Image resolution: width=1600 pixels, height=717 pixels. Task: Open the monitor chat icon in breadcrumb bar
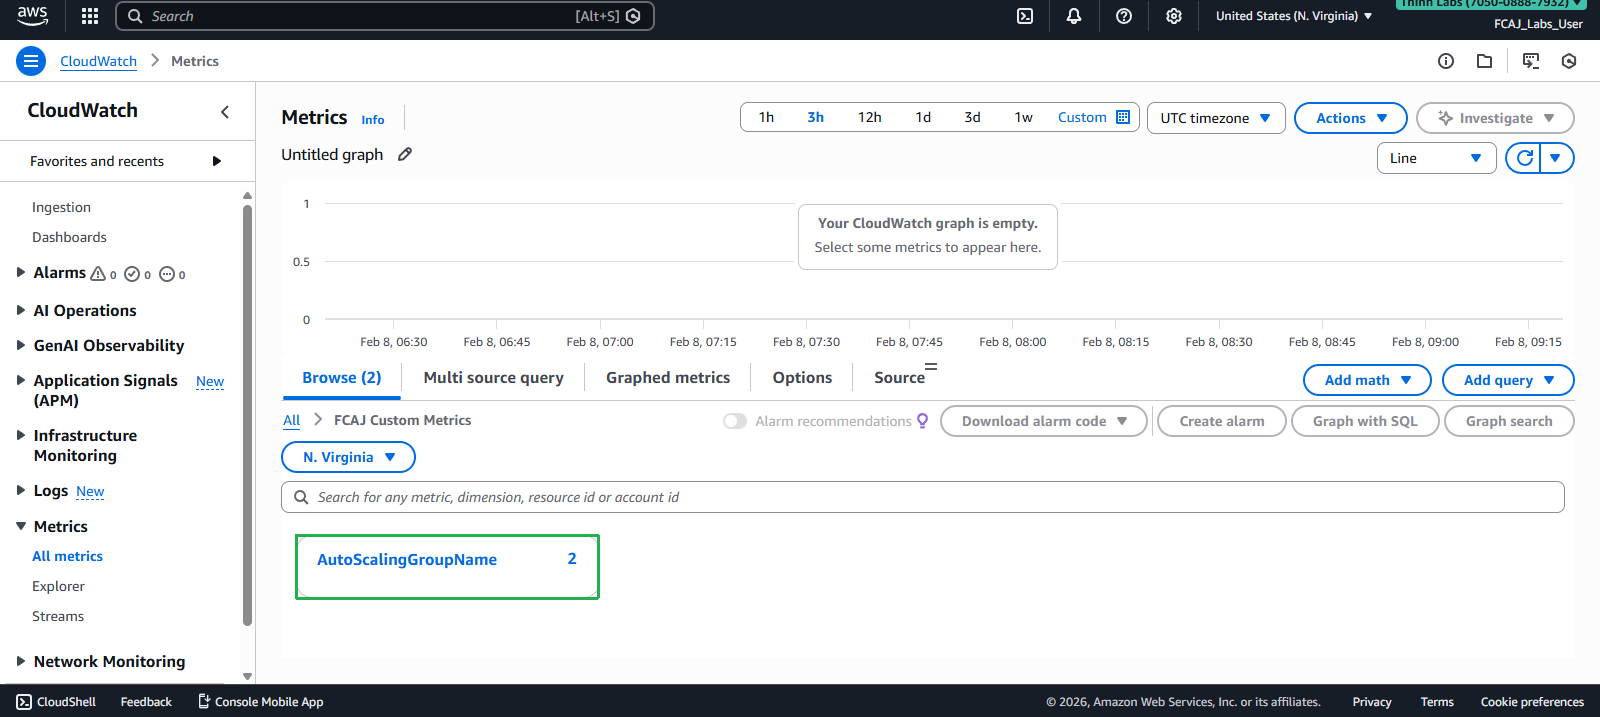tap(1531, 61)
